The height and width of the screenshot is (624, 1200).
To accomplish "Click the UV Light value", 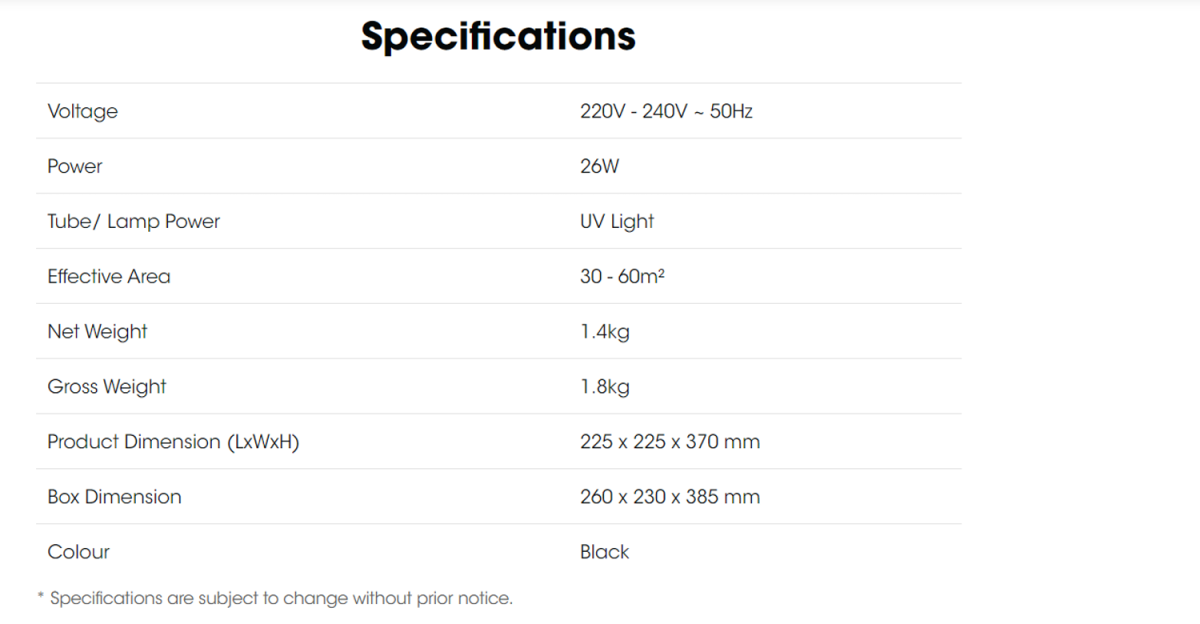I will pos(617,221).
